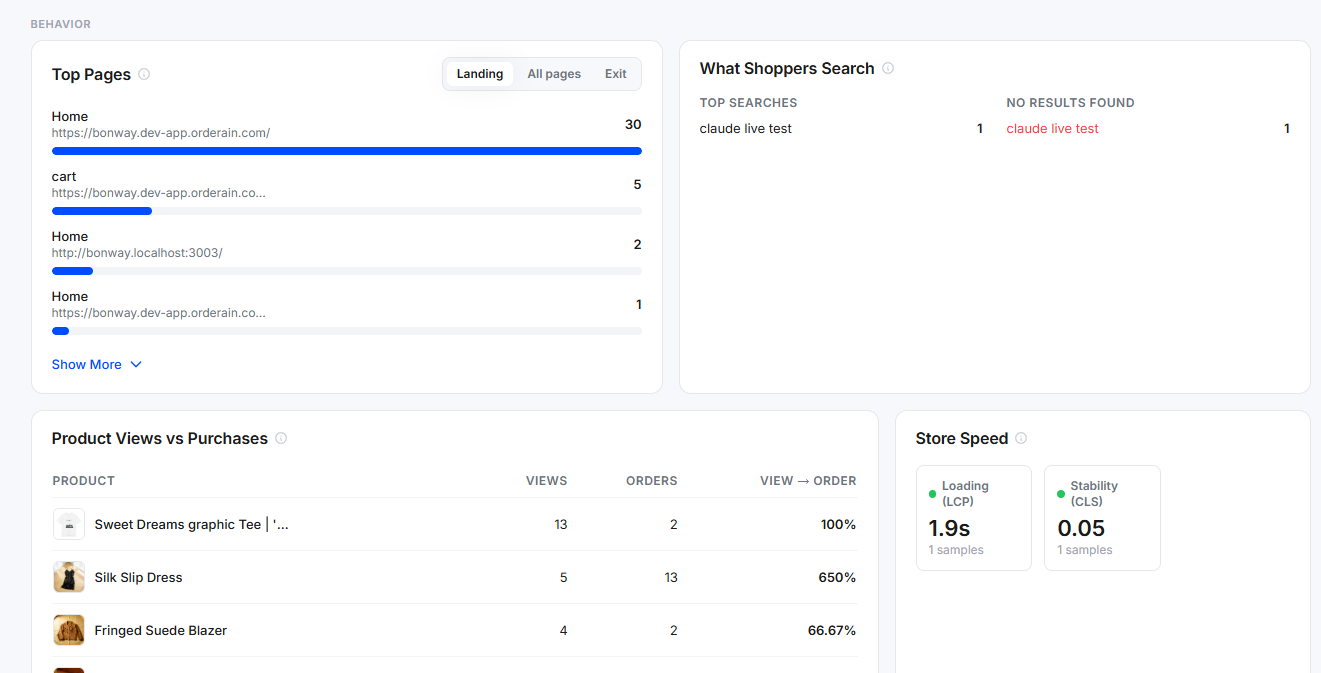Click info icon next to Top Pages
The height and width of the screenshot is (673, 1321).
coord(144,74)
